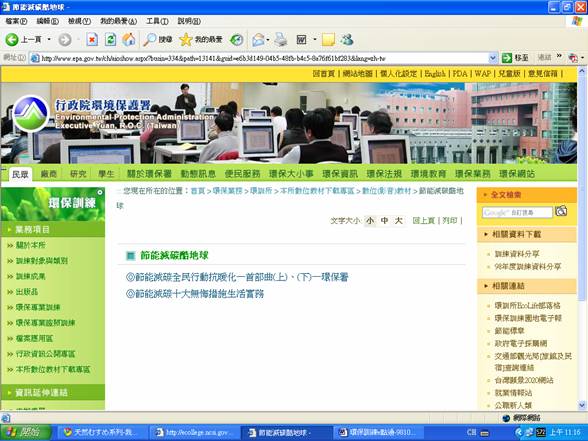Viewport: 588px width, 441px height.
Task: Click the Print toolbar icon
Action: (280, 39)
